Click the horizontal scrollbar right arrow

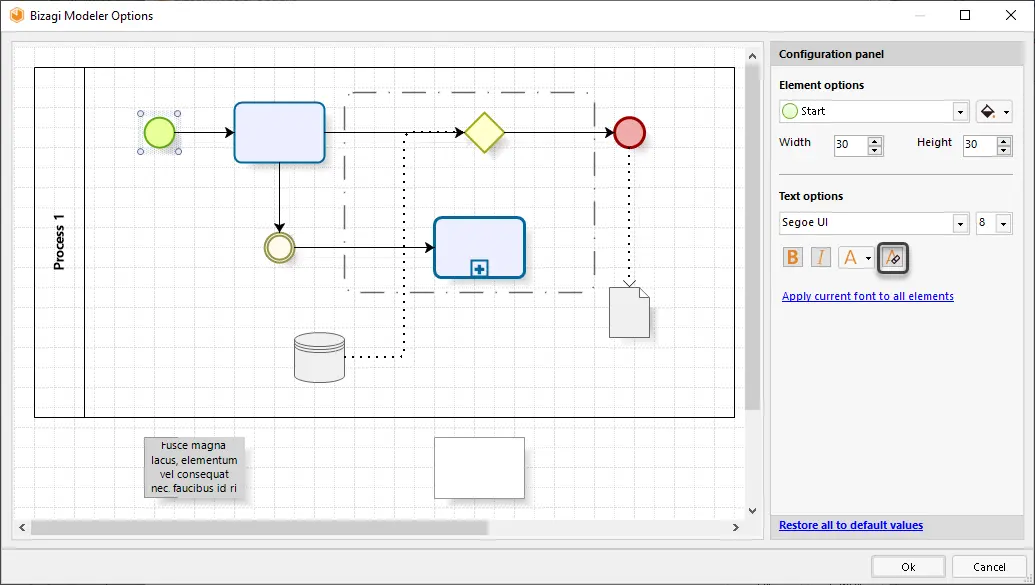tap(735, 528)
